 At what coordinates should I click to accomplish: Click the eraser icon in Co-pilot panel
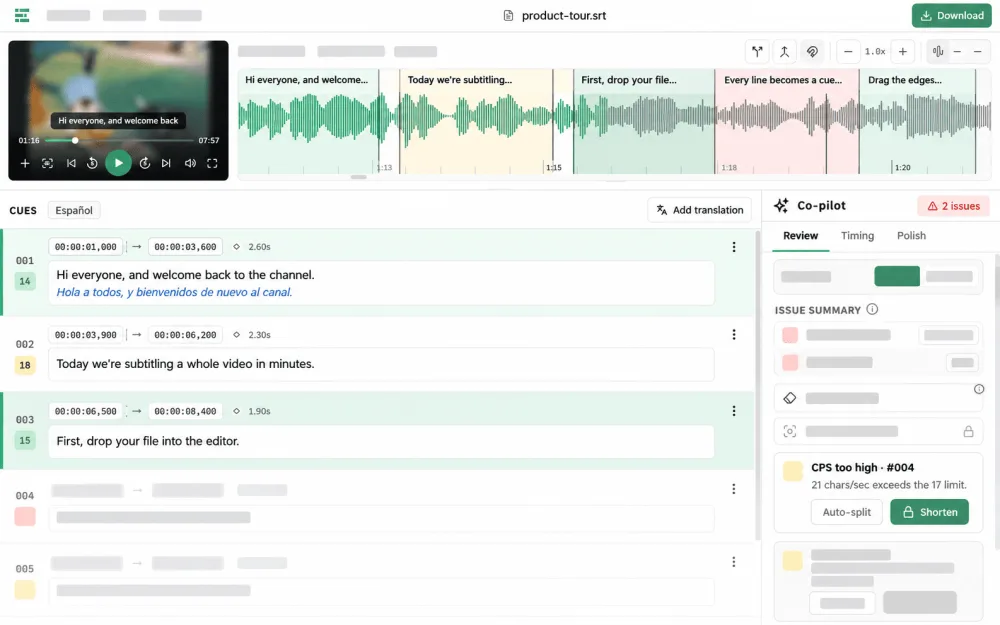pos(790,398)
